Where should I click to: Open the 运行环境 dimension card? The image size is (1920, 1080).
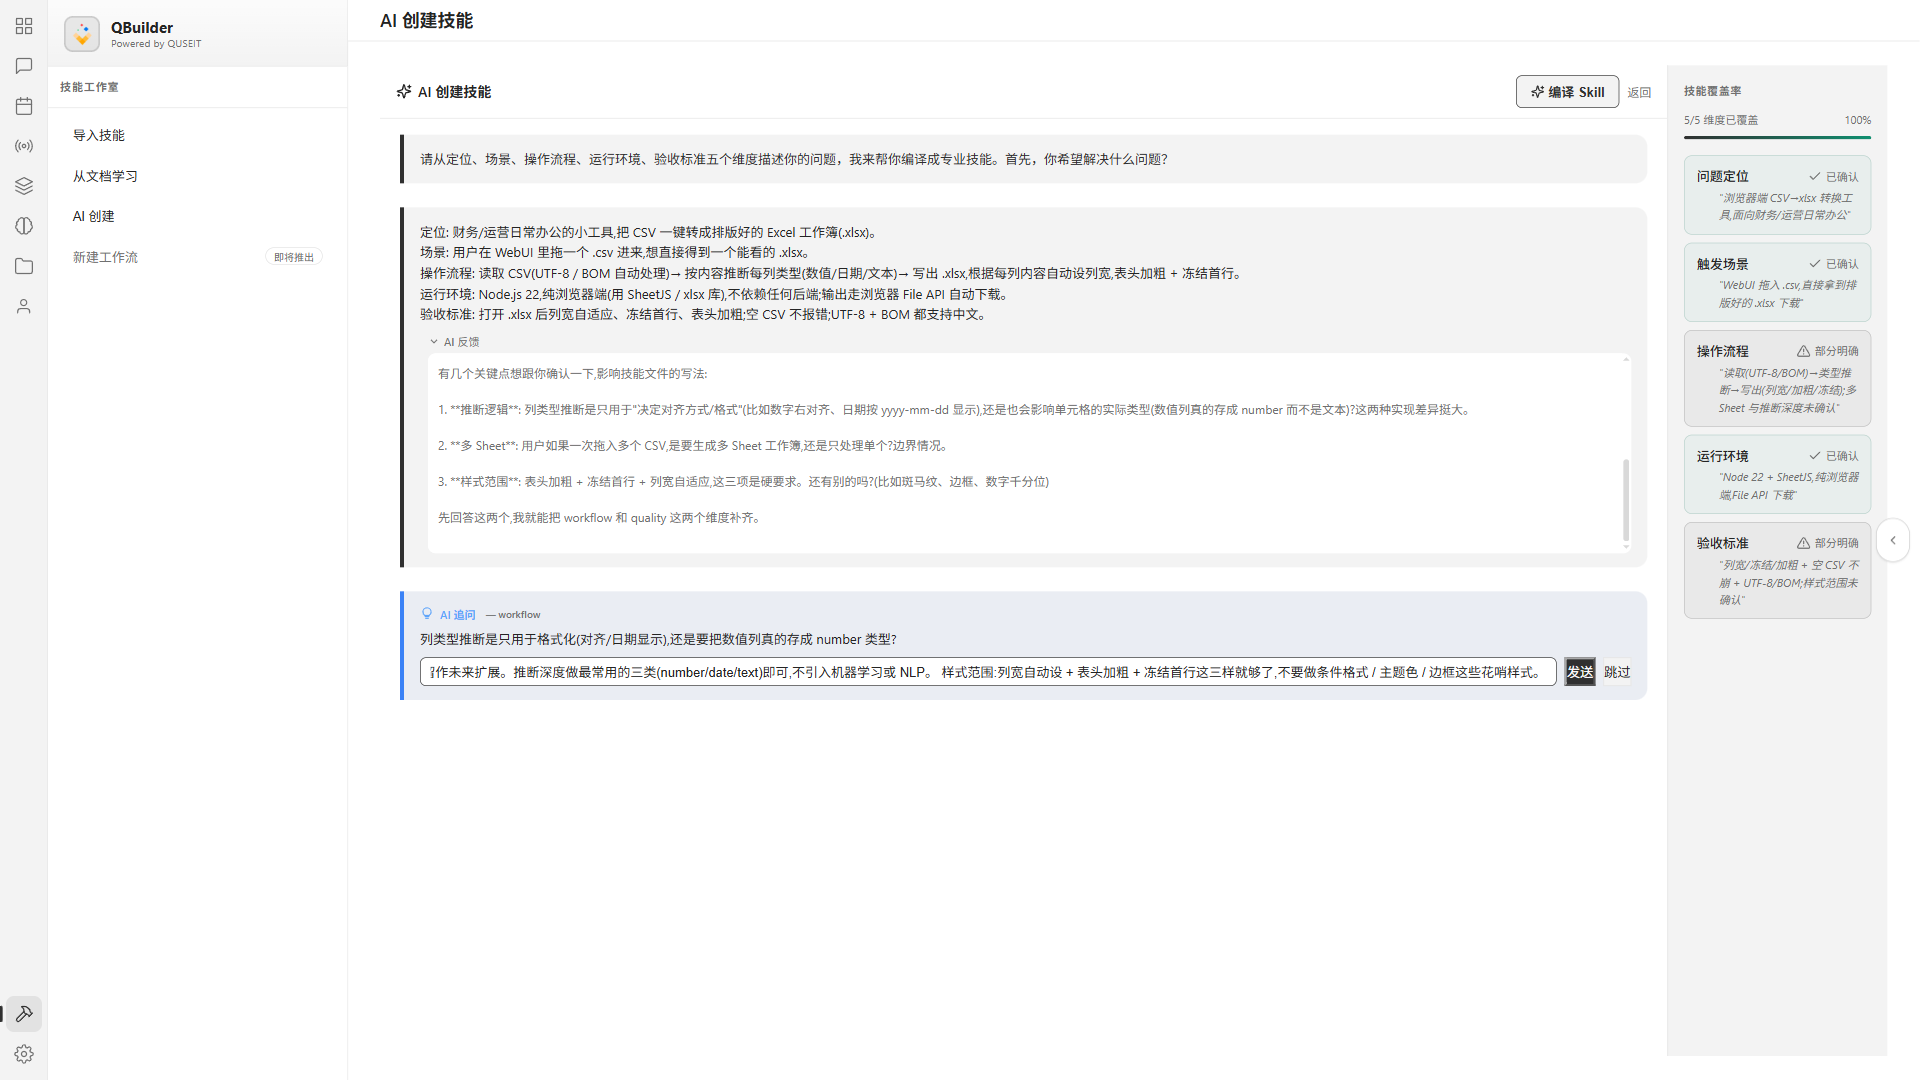(1777, 474)
